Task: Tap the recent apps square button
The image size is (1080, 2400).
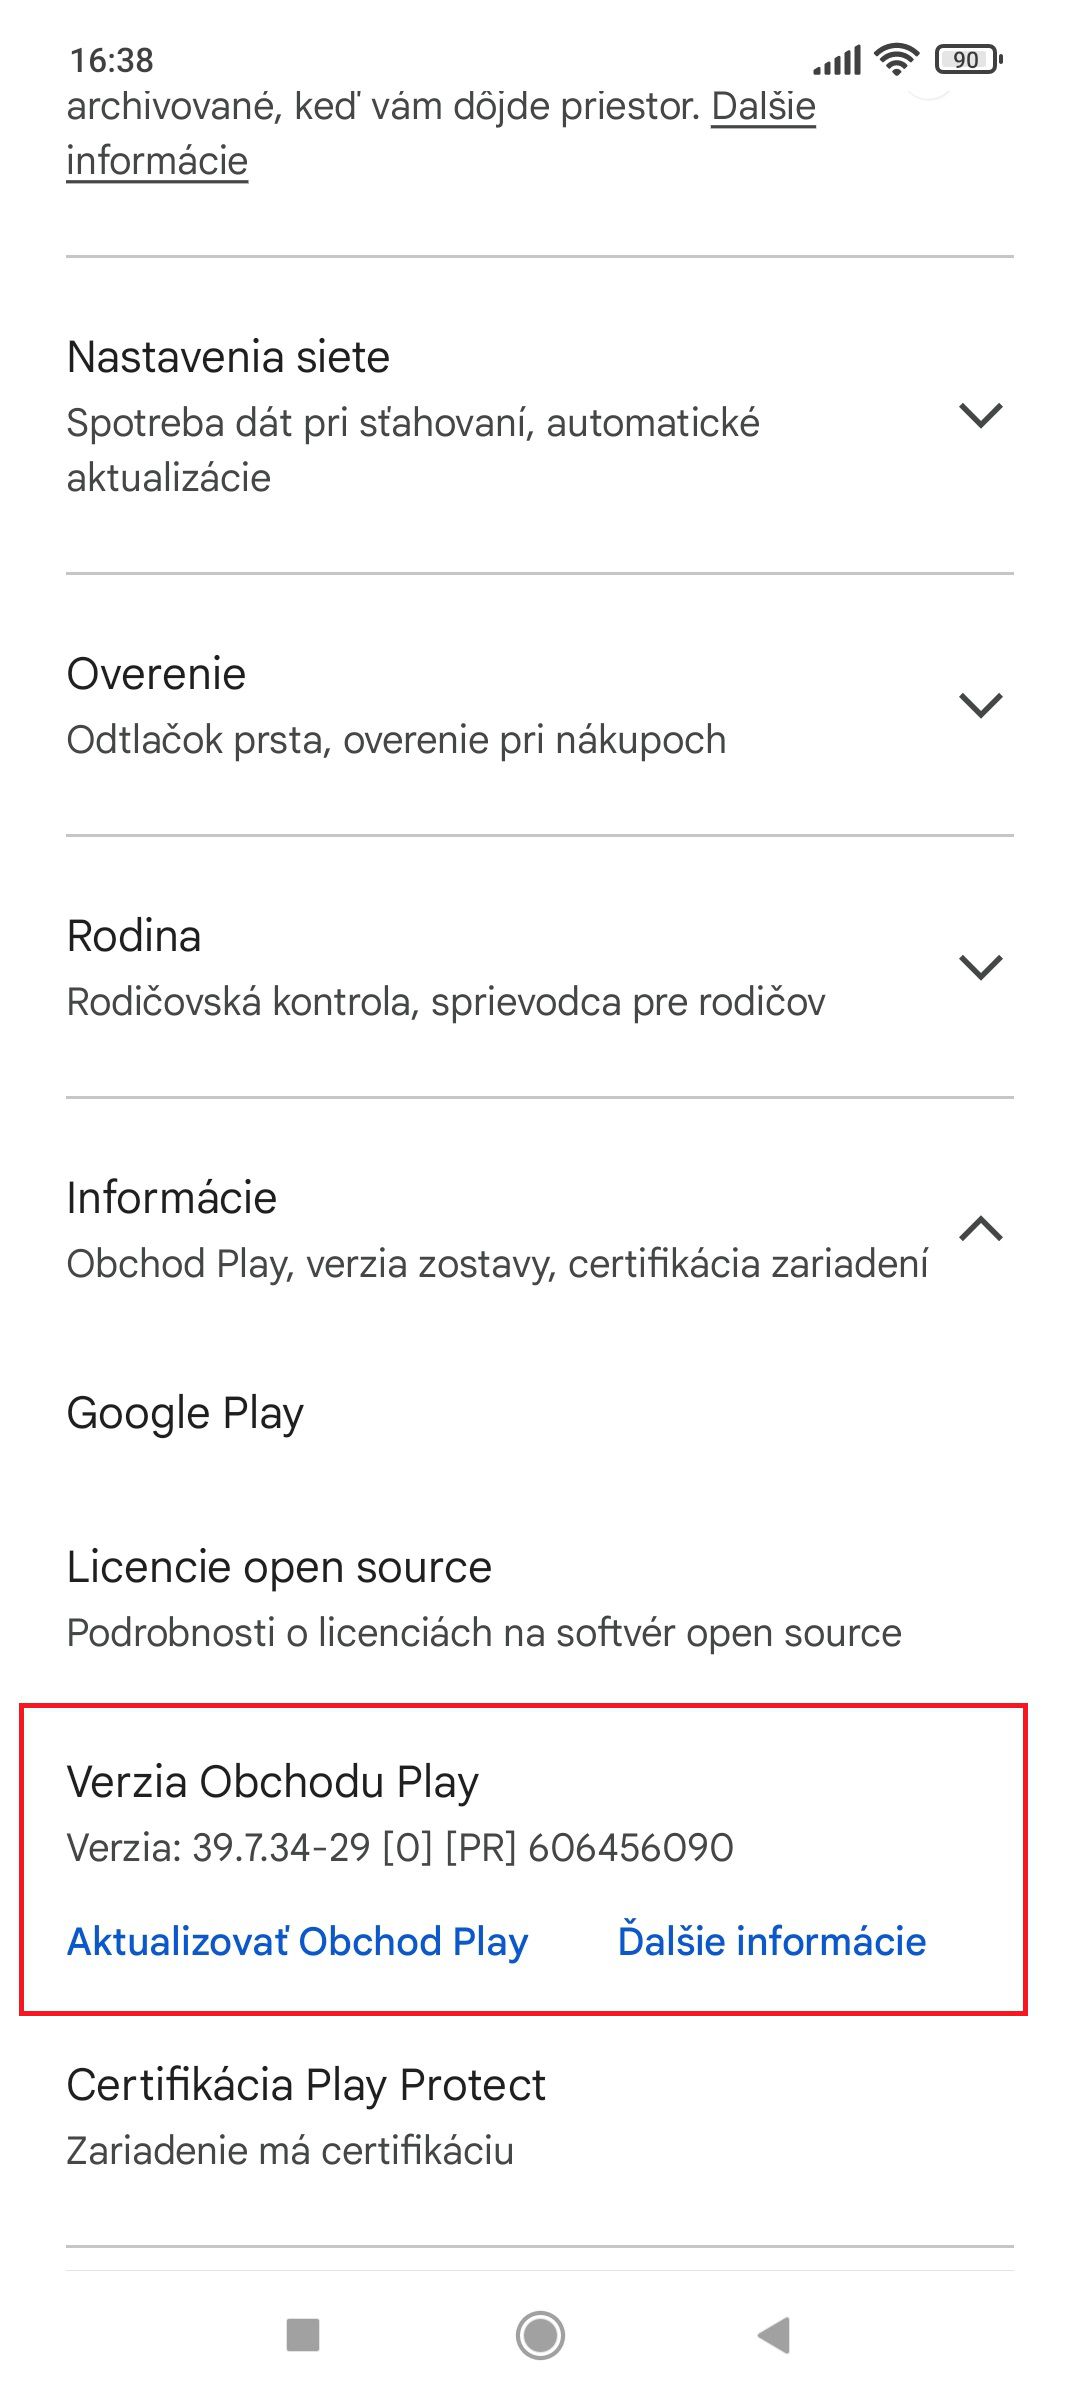Action: click(303, 2336)
